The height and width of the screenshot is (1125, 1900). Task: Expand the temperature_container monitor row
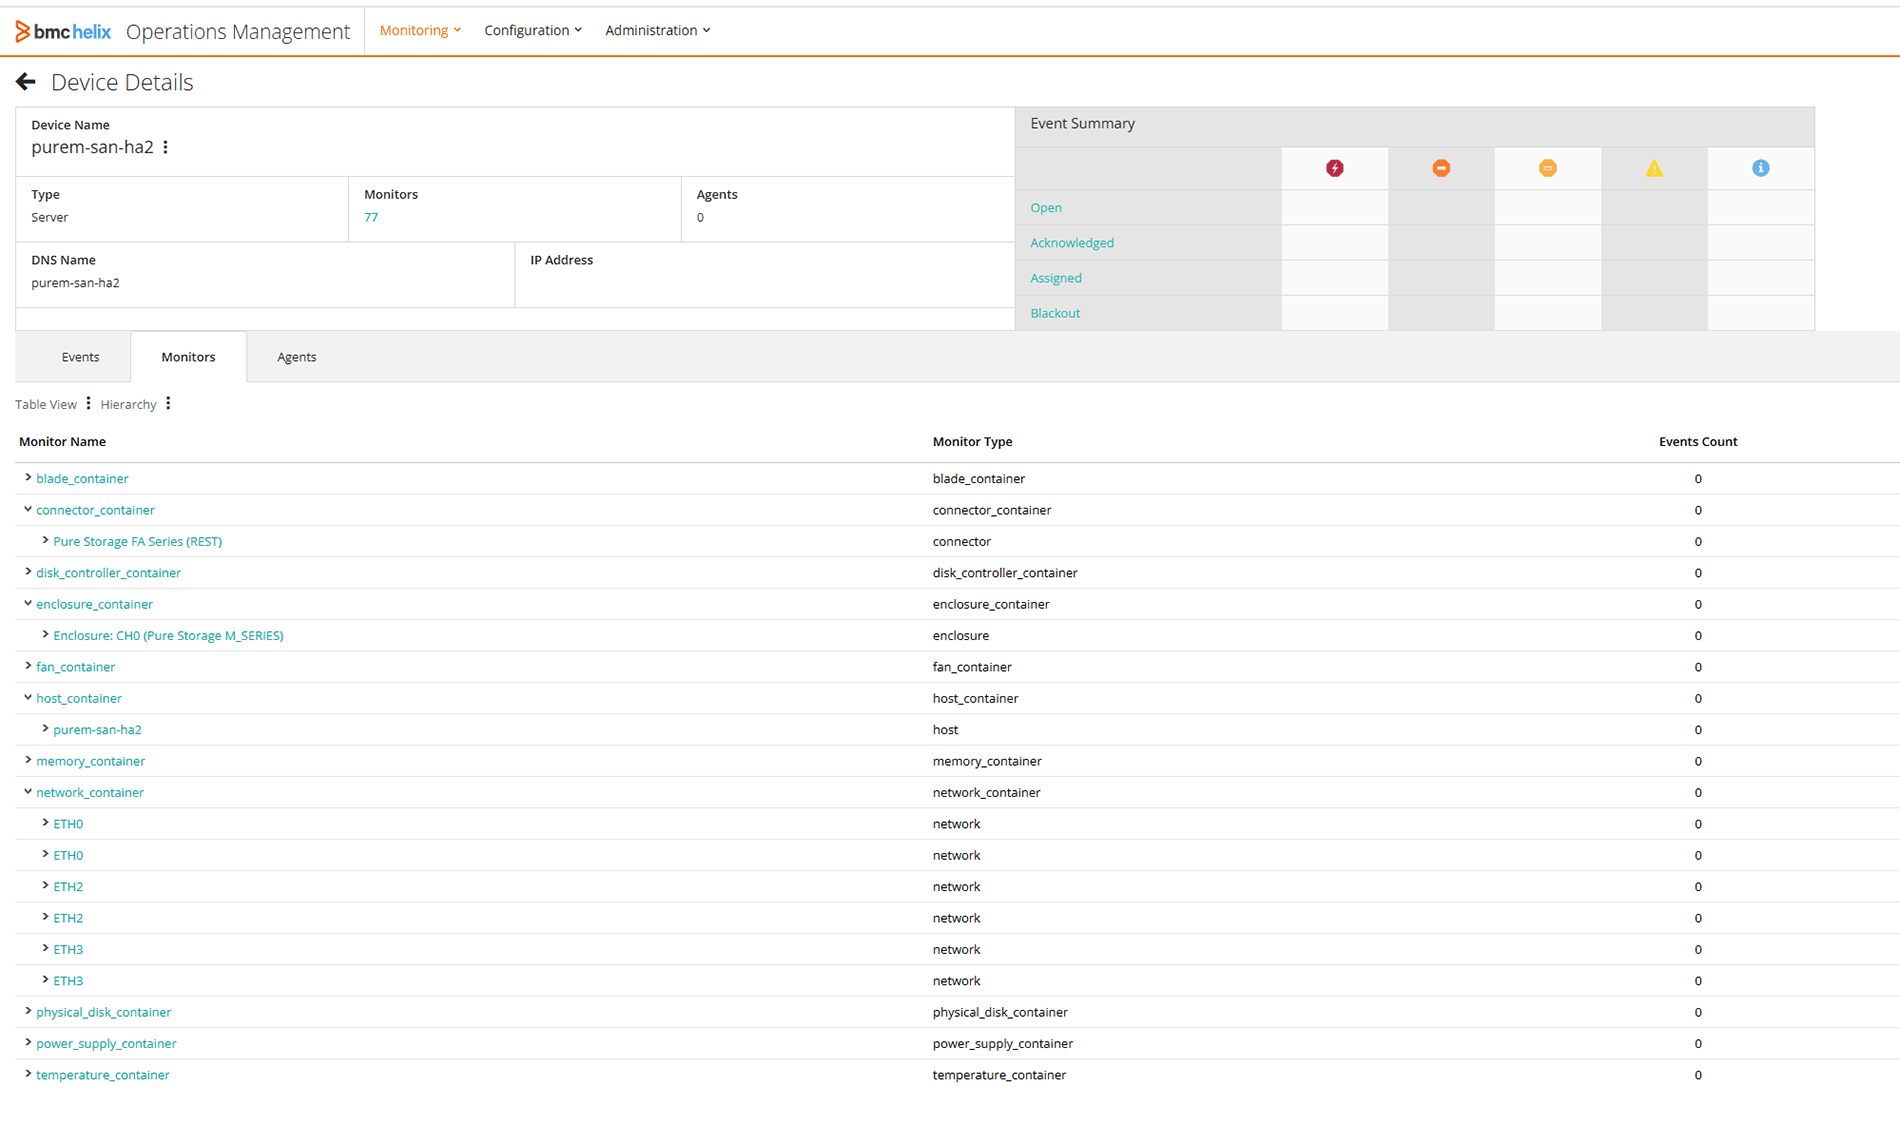click(27, 1074)
